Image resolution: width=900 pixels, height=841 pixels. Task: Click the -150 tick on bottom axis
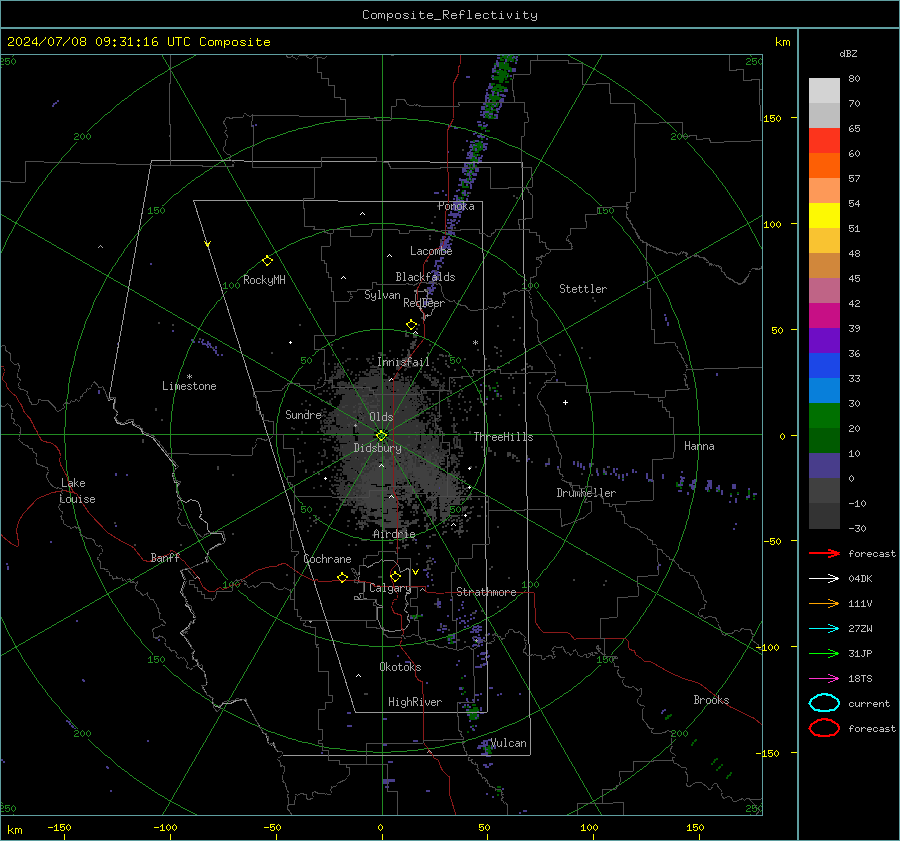click(x=59, y=827)
